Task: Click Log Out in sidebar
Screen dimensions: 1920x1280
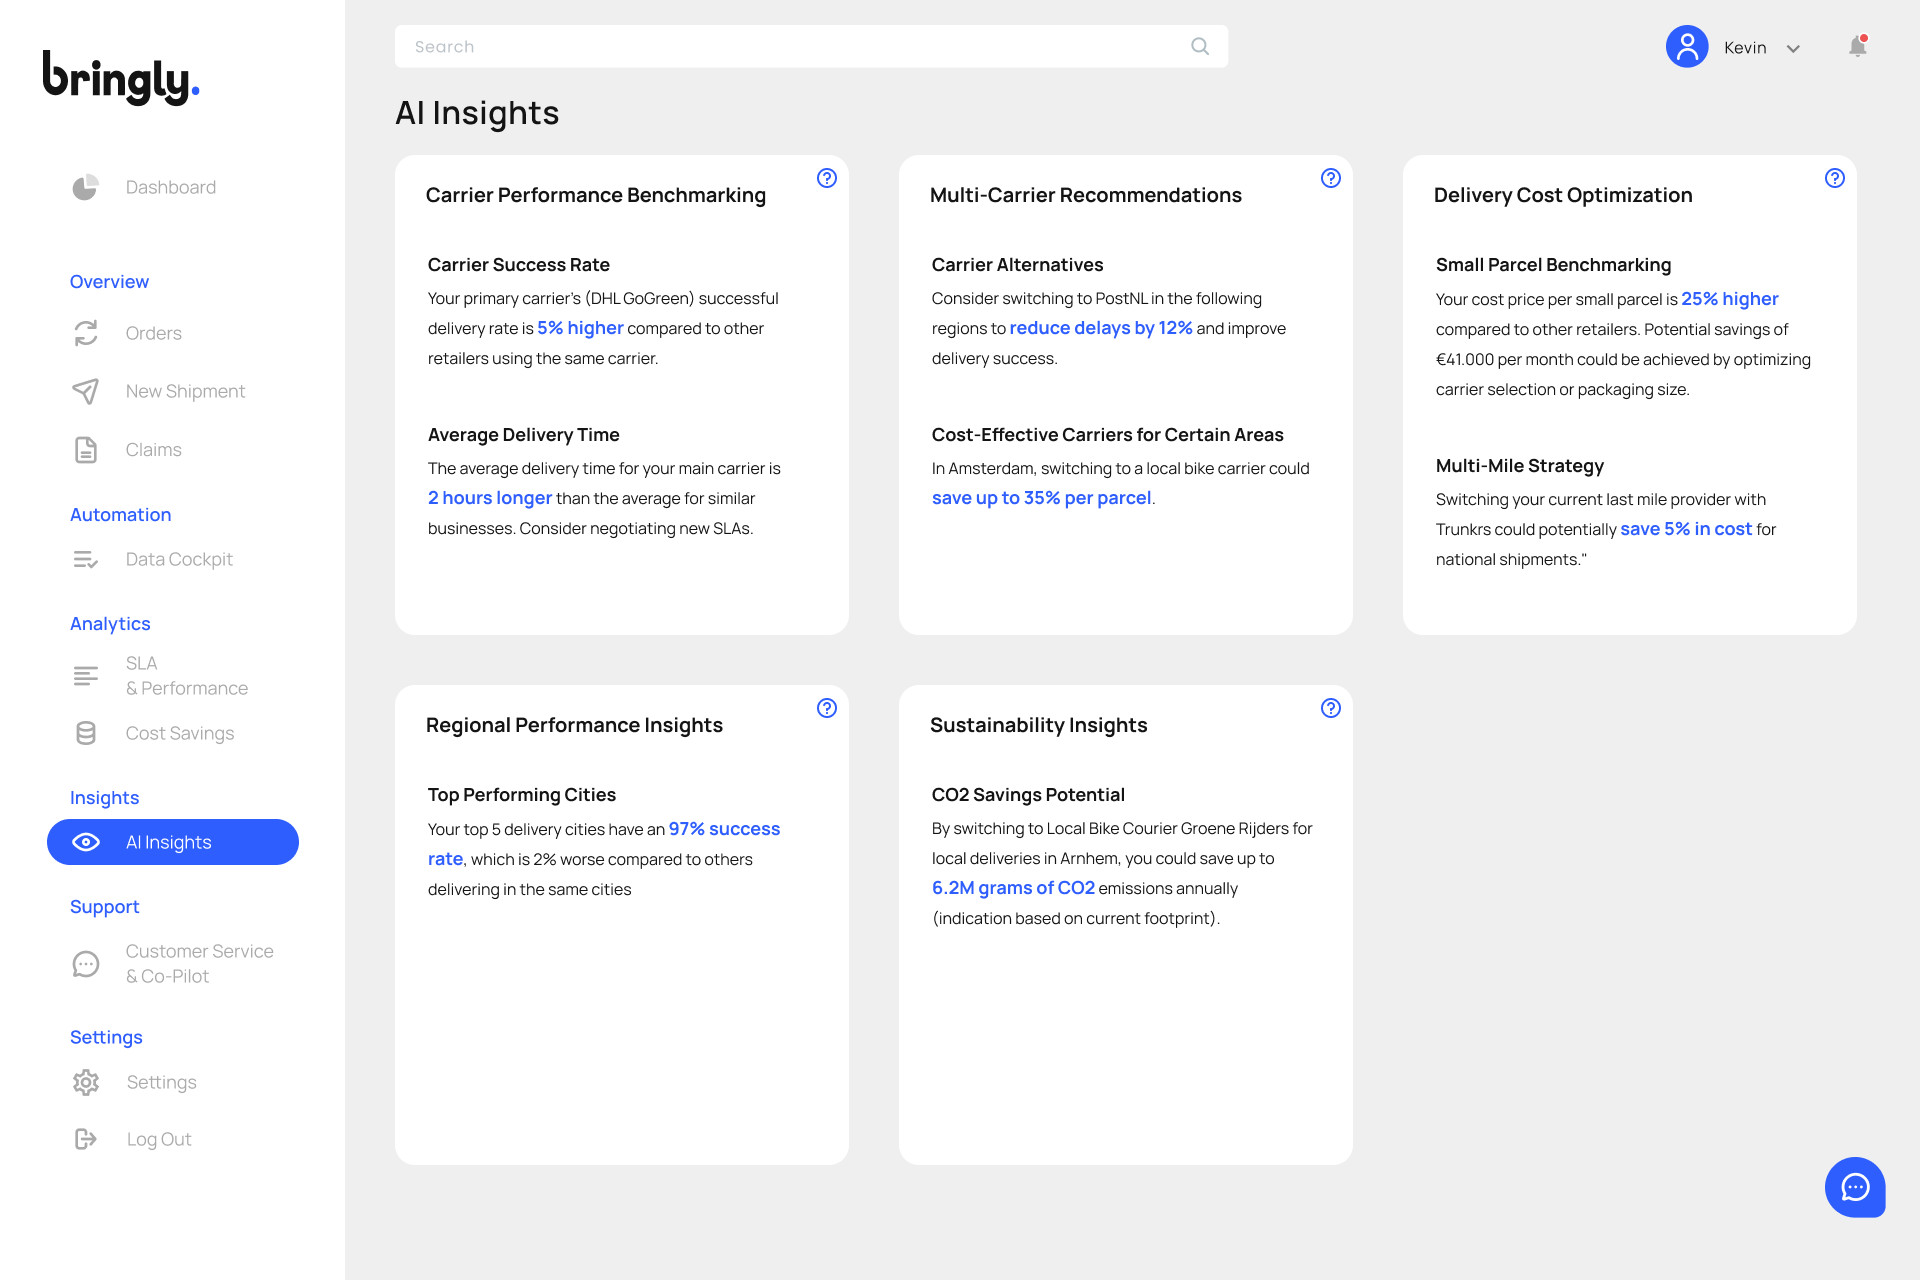Action: 158,1139
